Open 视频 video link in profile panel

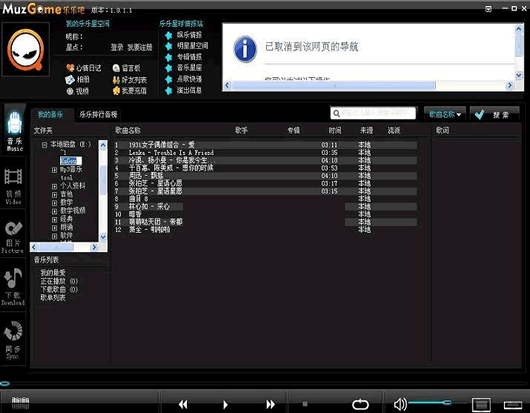[x=78, y=91]
